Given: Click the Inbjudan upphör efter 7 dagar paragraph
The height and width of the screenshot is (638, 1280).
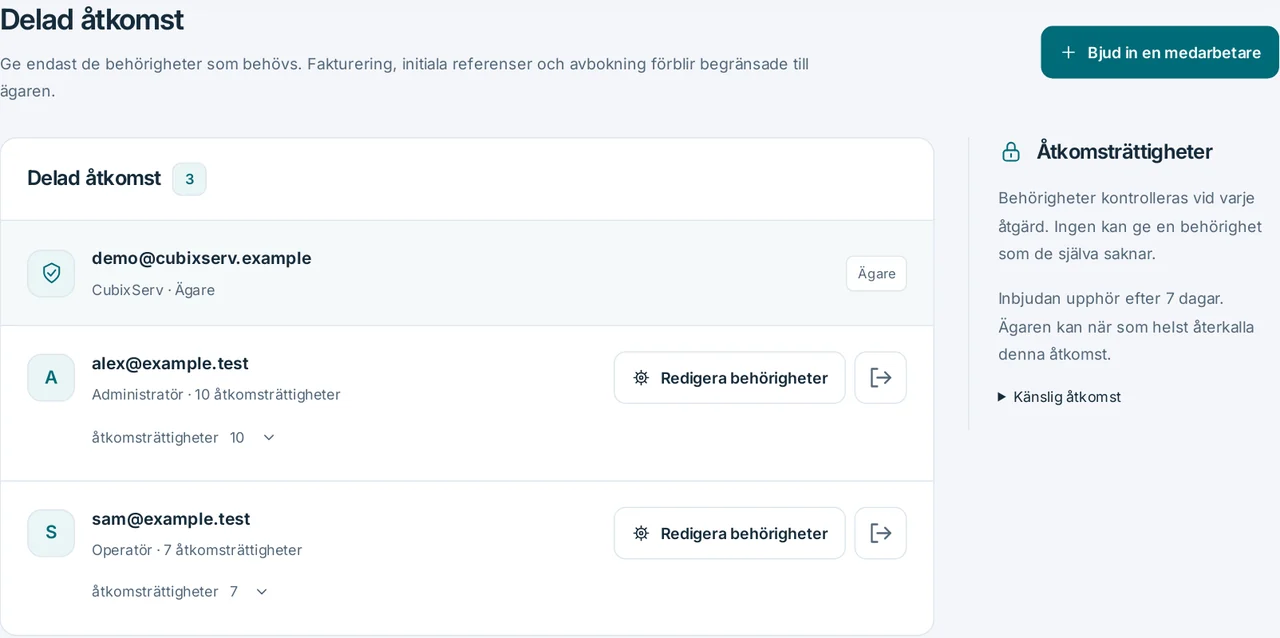Looking at the screenshot, I should click(x=1126, y=326).
